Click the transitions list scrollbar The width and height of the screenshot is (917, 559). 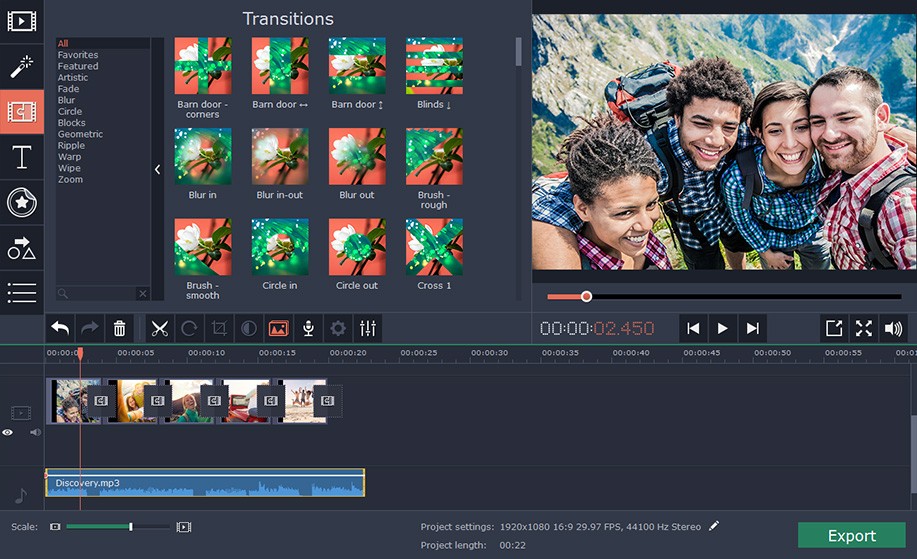pyautogui.click(x=518, y=51)
